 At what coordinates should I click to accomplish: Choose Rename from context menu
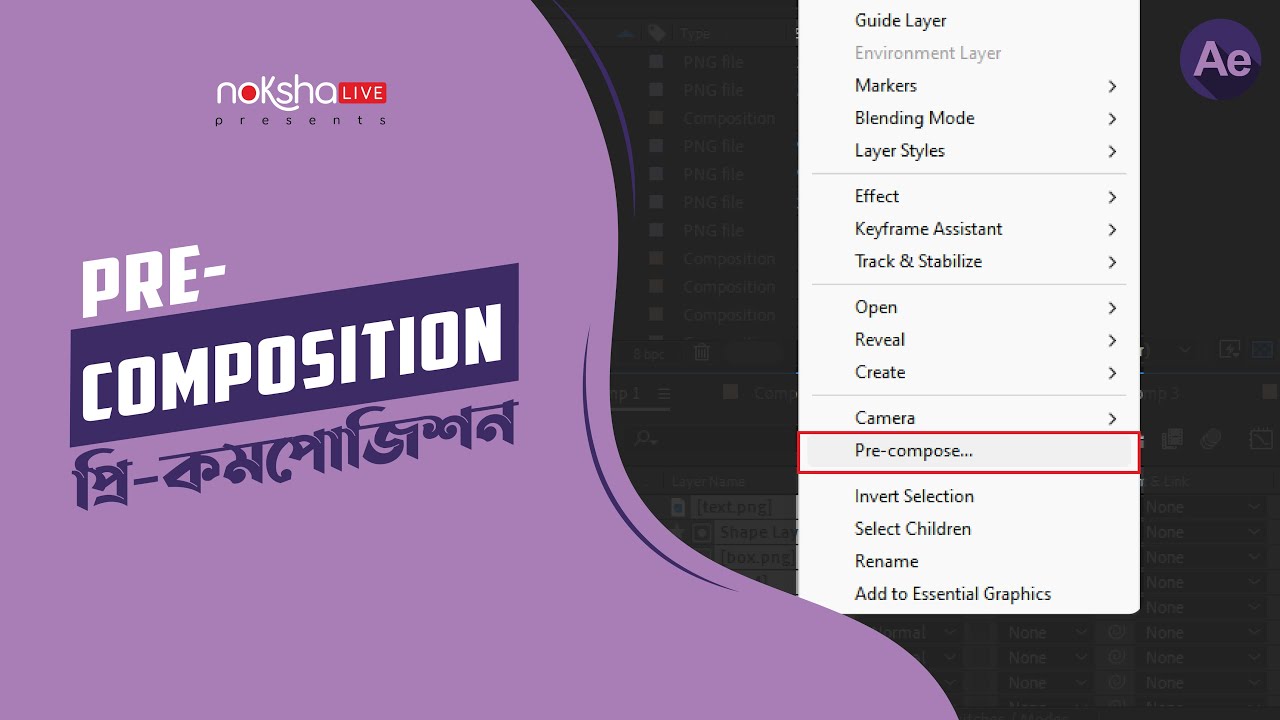(968, 562)
